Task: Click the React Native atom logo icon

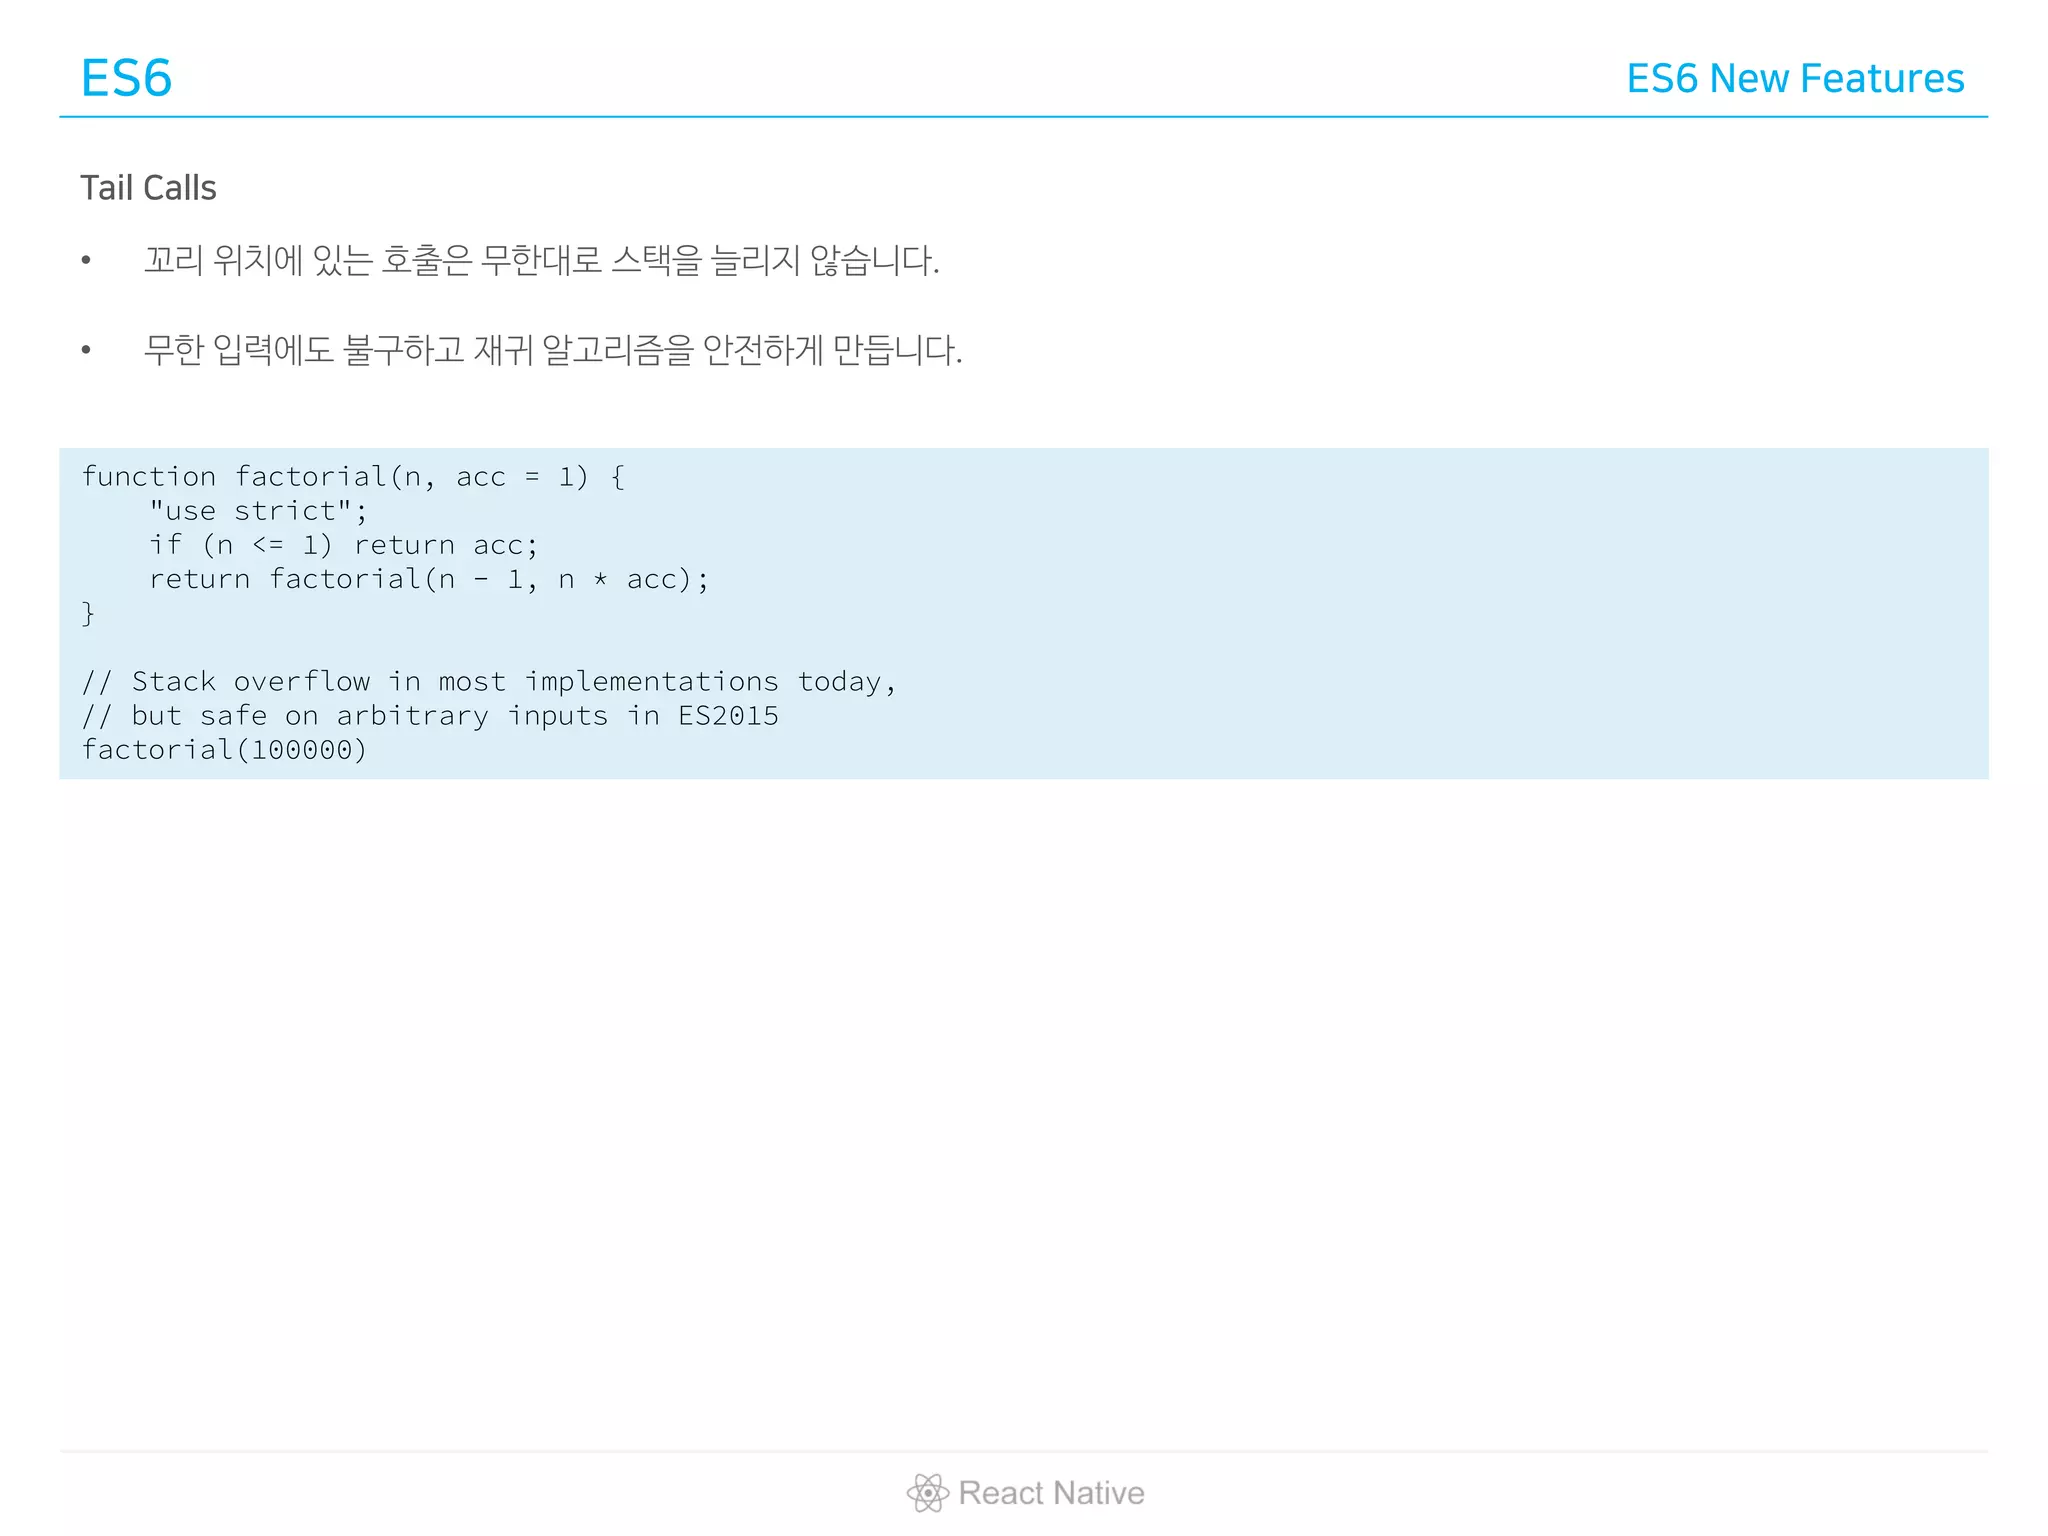Action: (x=927, y=1493)
